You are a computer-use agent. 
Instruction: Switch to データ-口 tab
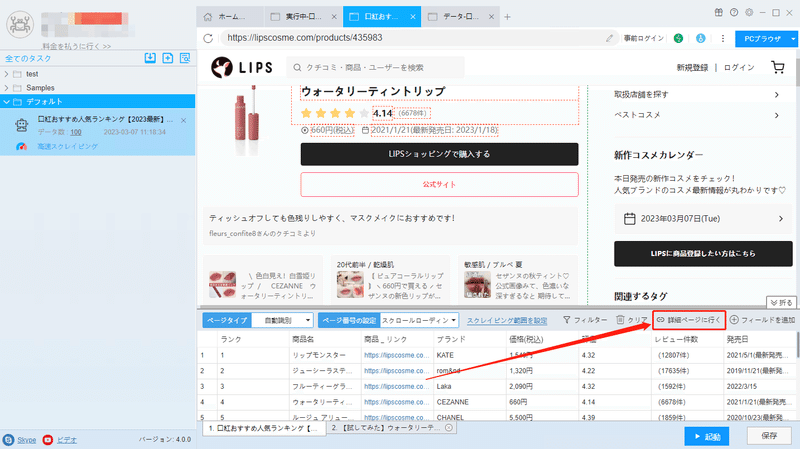coord(461,17)
